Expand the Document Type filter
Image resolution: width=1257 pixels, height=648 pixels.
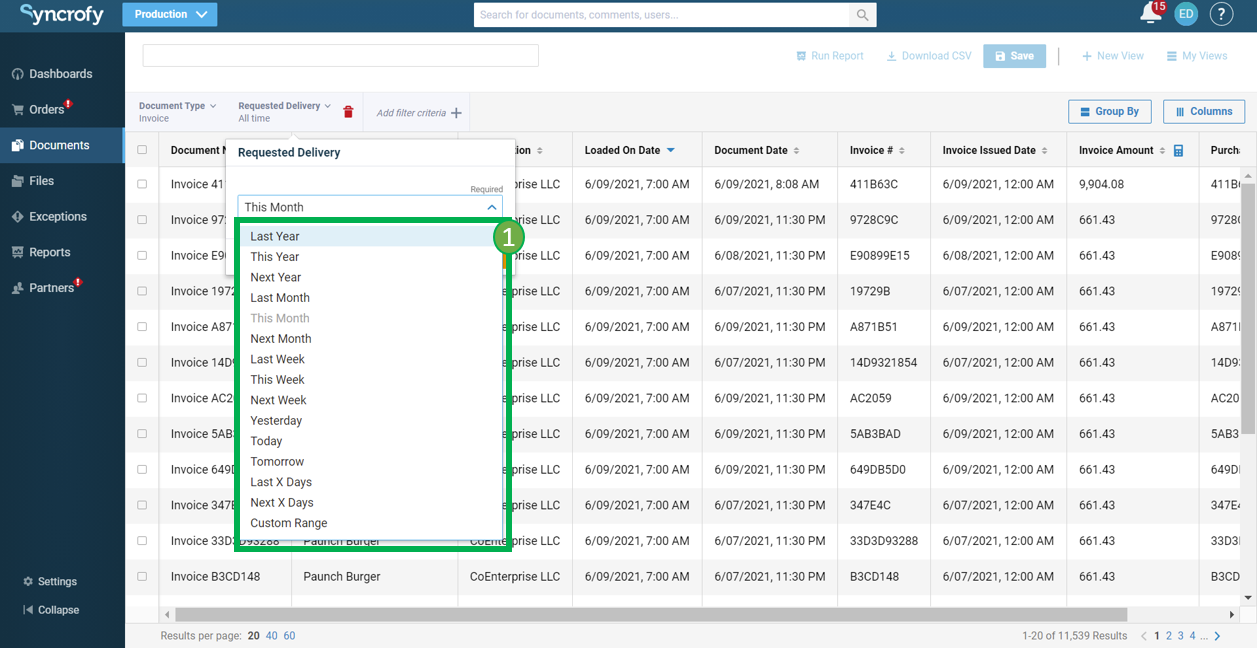(x=177, y=112)
